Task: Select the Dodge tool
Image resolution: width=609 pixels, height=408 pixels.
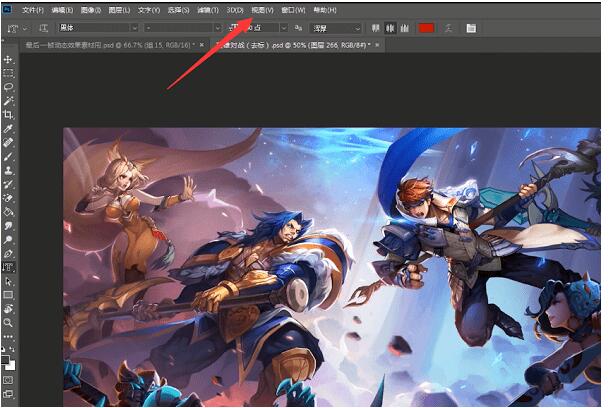Action: (x=8, y=240)
